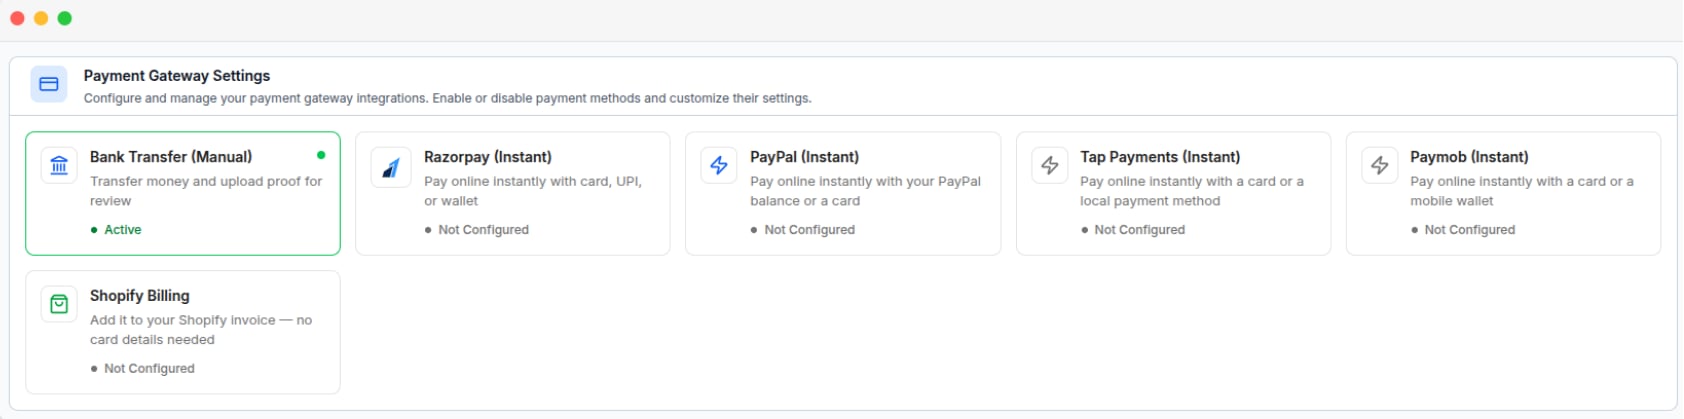Screen dimensions: 1684x419
Task: Maximize the window with the green button
Action: coord(65,18)
